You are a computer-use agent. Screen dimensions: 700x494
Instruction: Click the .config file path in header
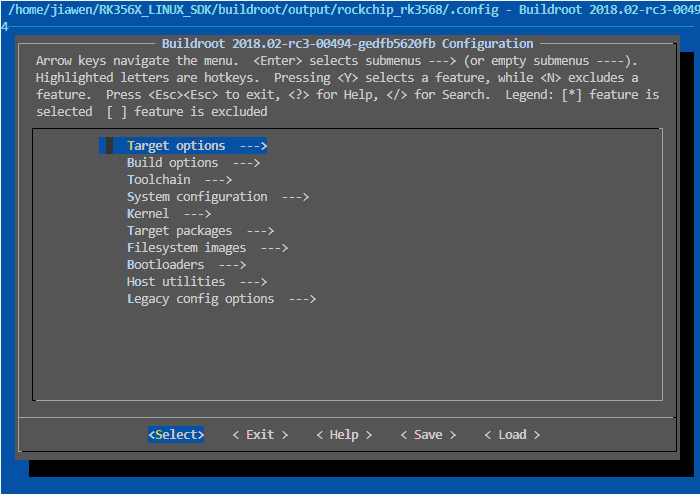(254, 9)
